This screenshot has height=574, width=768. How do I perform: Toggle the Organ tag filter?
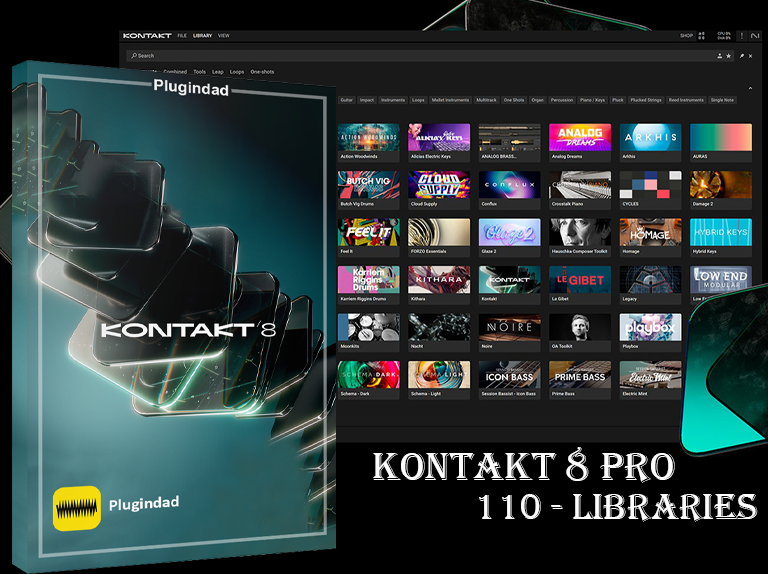(537, 100)
